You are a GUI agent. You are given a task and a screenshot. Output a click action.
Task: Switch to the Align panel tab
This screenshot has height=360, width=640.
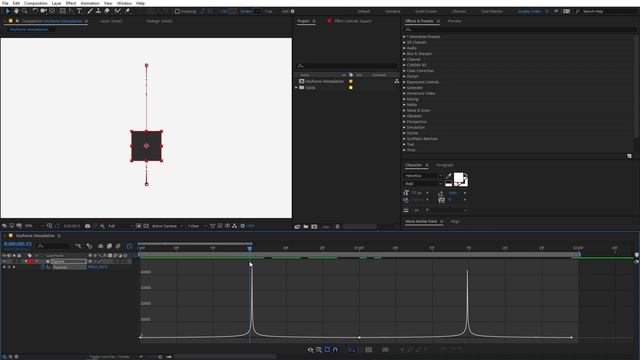click(455, 221)
